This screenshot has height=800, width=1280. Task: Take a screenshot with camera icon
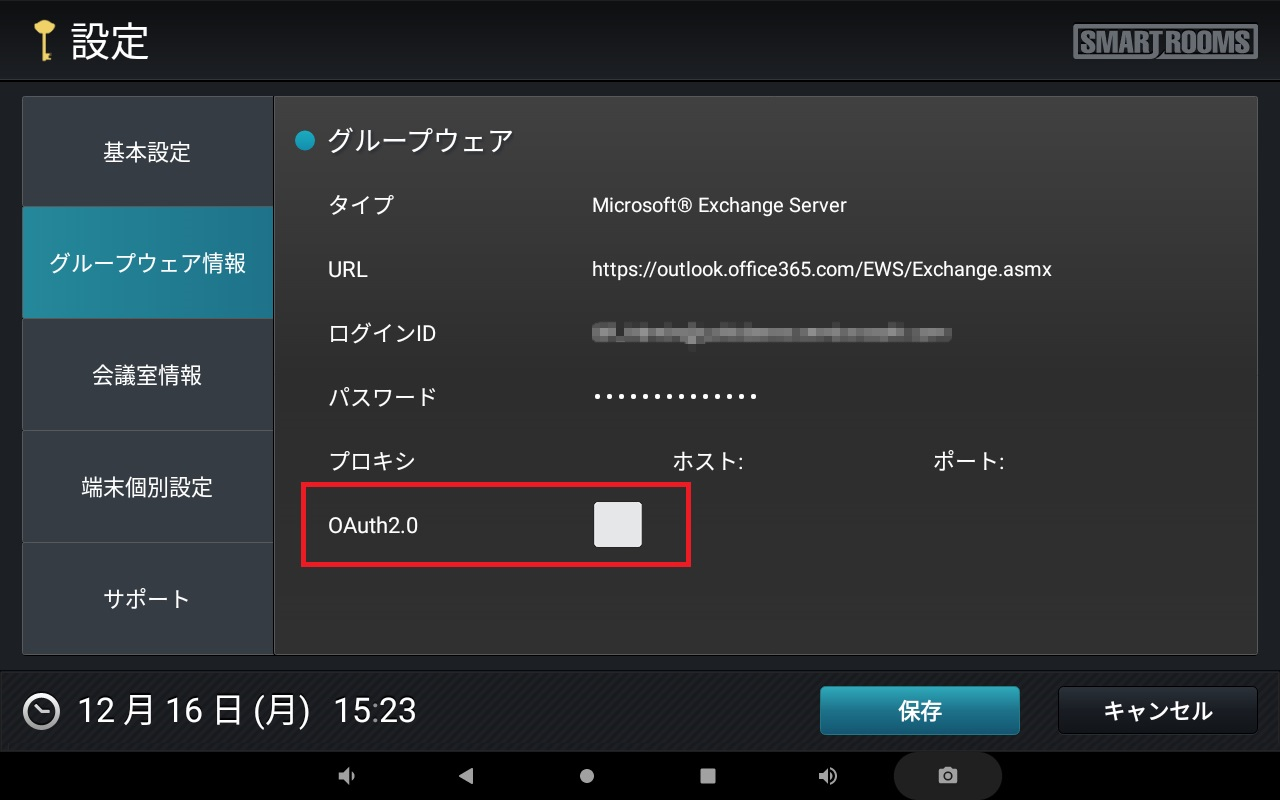[947, 776]
